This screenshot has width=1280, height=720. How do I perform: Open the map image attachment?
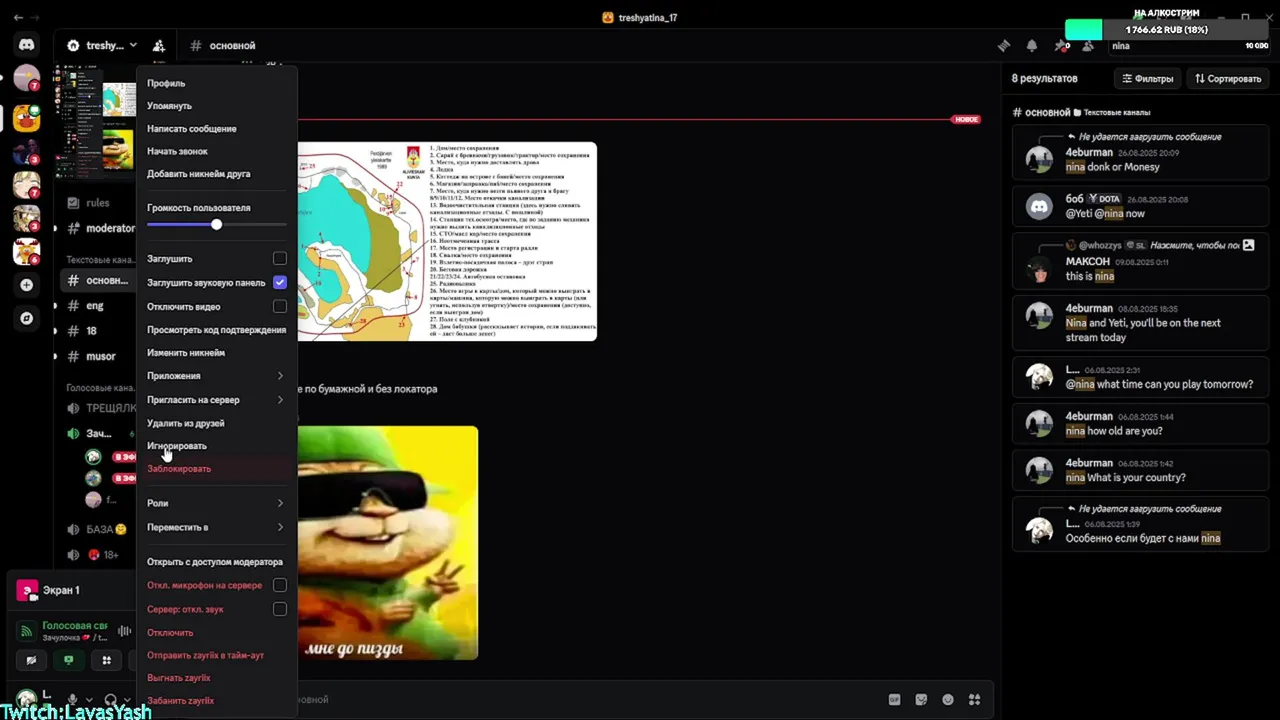tap(447, 242)
